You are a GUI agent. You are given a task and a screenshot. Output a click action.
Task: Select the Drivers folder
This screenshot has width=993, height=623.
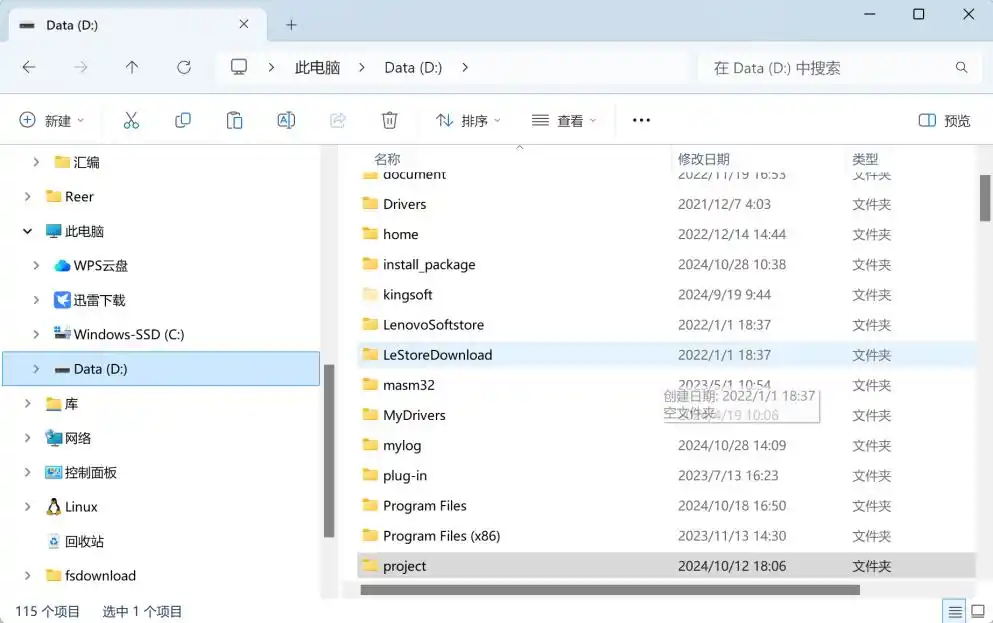click(405, 204)
